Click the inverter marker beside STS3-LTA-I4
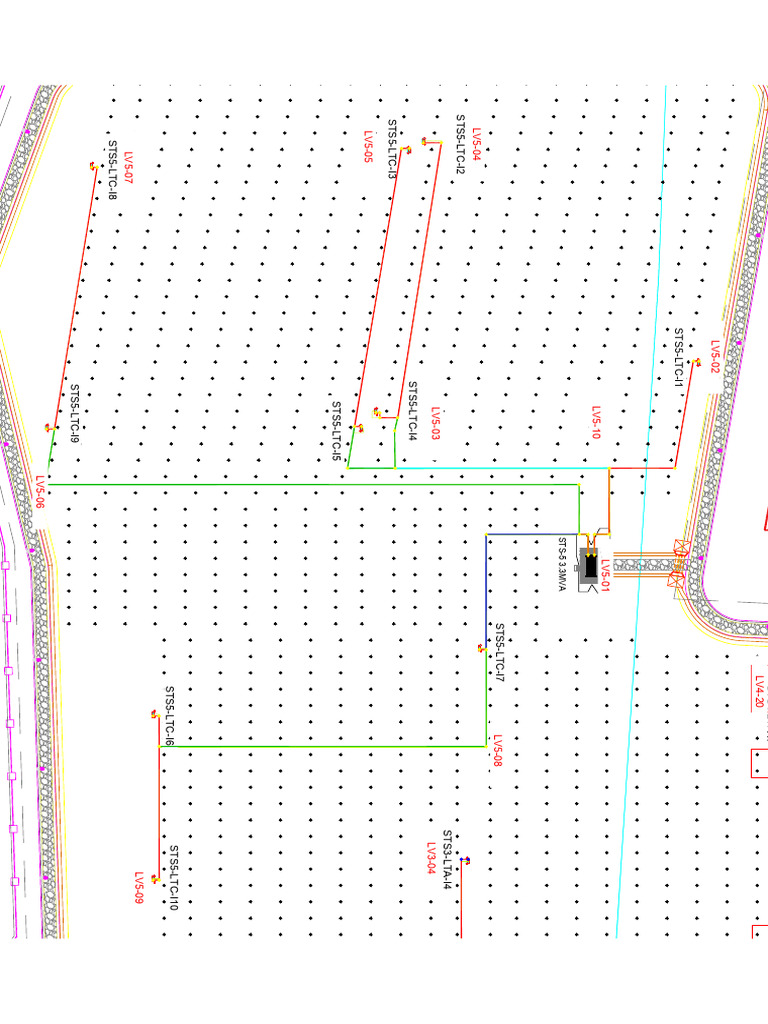 coord(464,860)
